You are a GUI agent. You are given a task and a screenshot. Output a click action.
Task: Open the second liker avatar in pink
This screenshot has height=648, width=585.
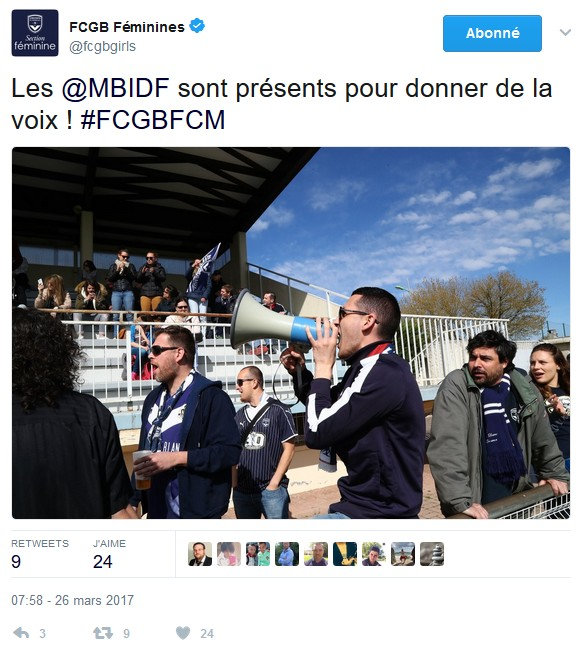click(x=229, y=554)
